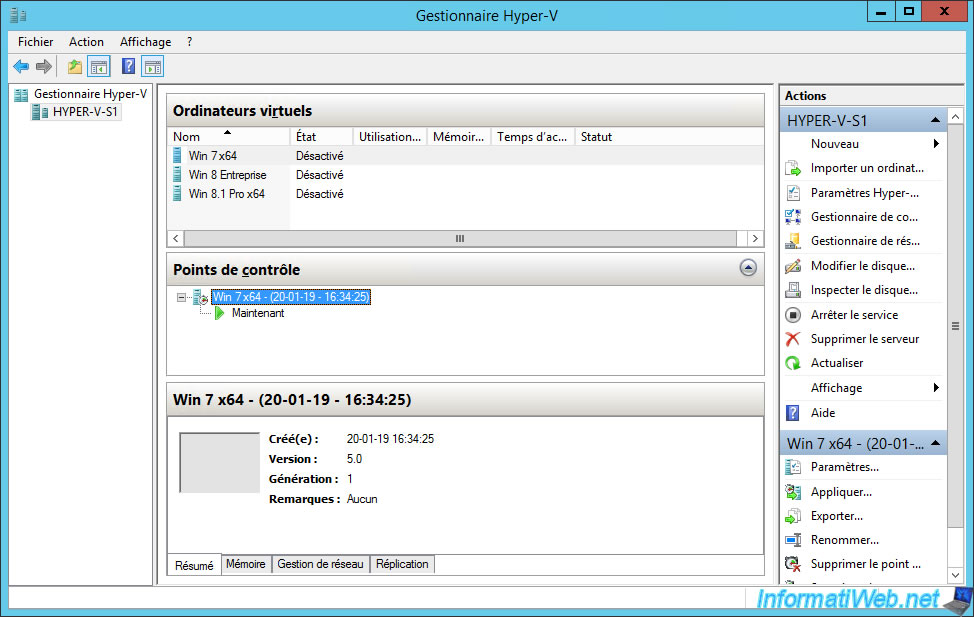
Task: Sort by the Temps d'activité column header
Action: [533, 137]
